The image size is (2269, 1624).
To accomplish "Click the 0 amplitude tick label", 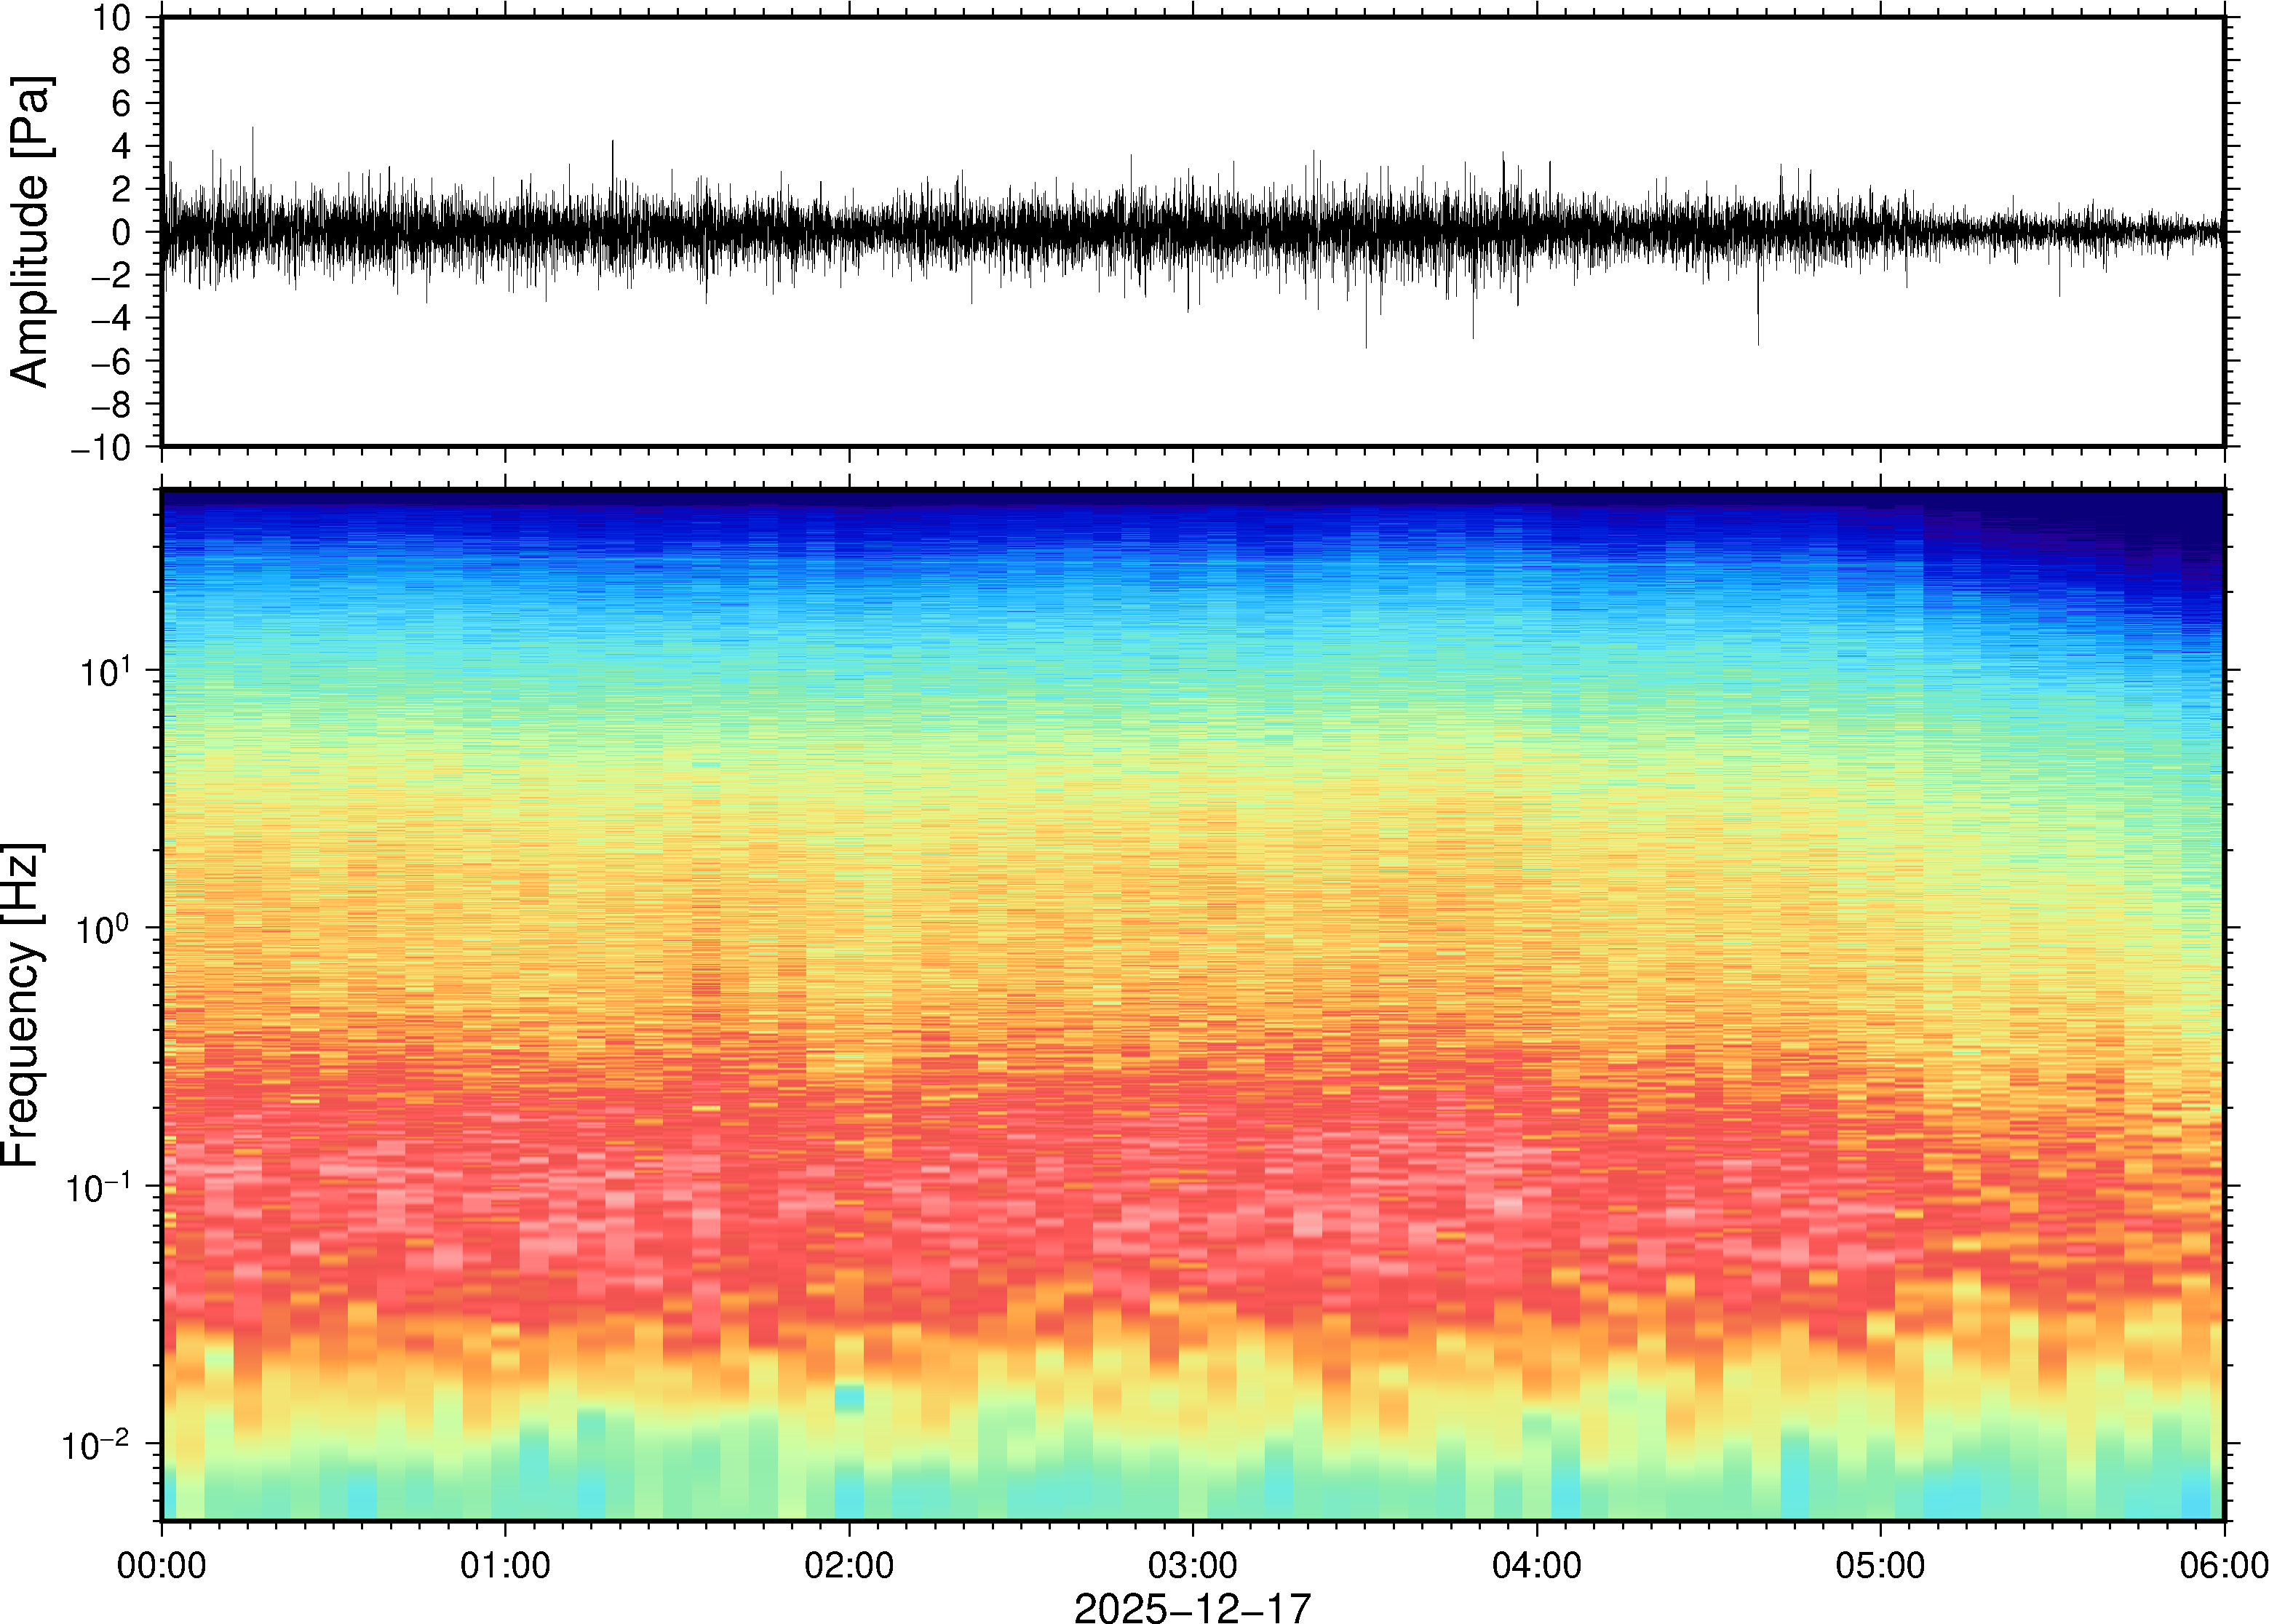I will click(x=122, y=233).
